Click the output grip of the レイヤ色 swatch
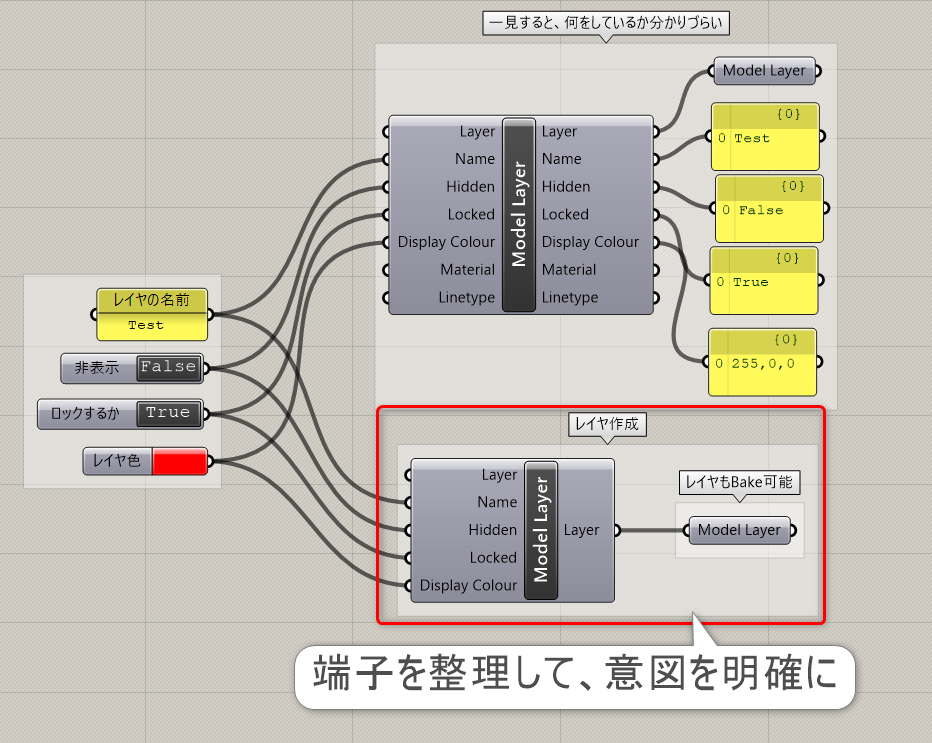The height and width of the screenshot is (743, 932). click(210, 461)
